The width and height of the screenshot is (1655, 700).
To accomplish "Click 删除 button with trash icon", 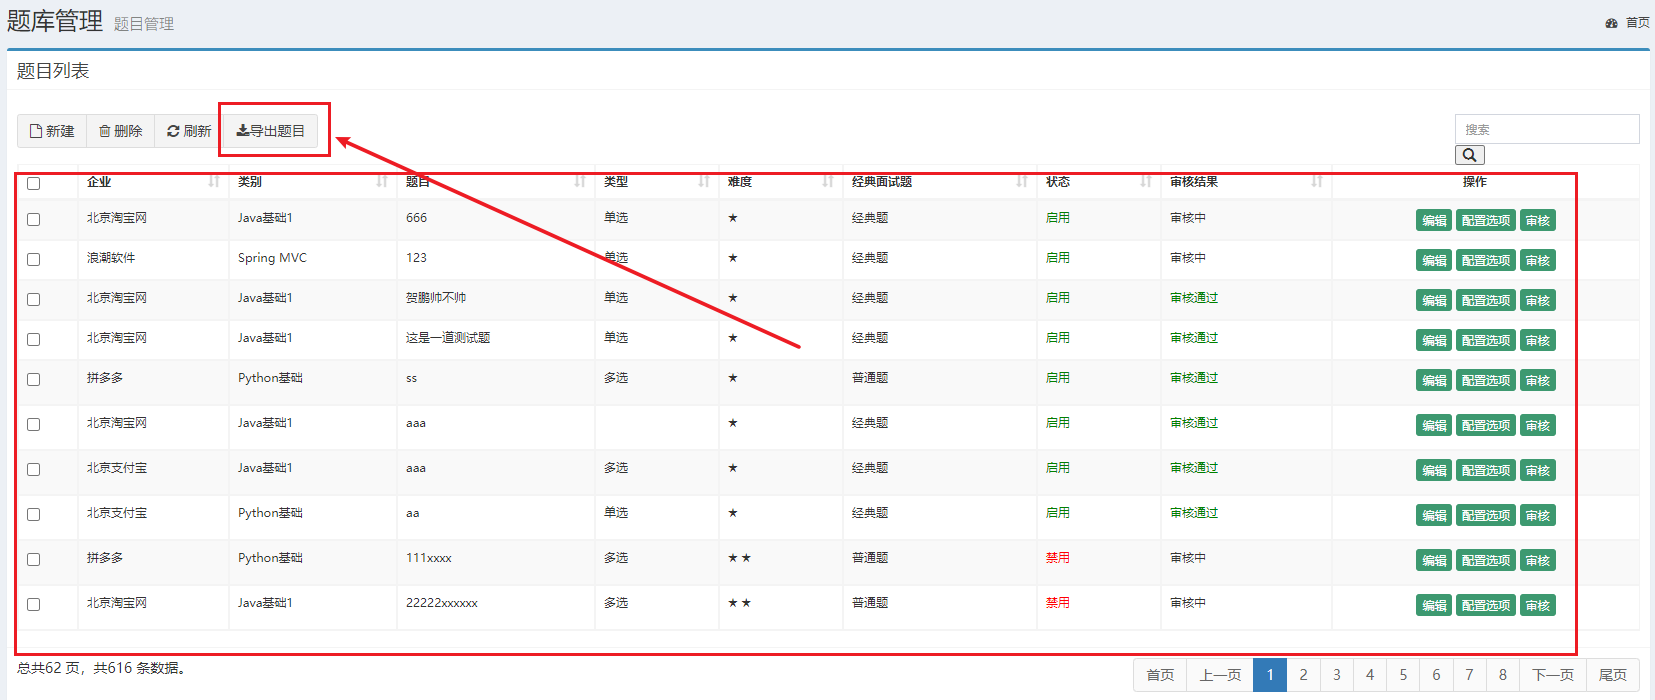I will tap(121, 131).
